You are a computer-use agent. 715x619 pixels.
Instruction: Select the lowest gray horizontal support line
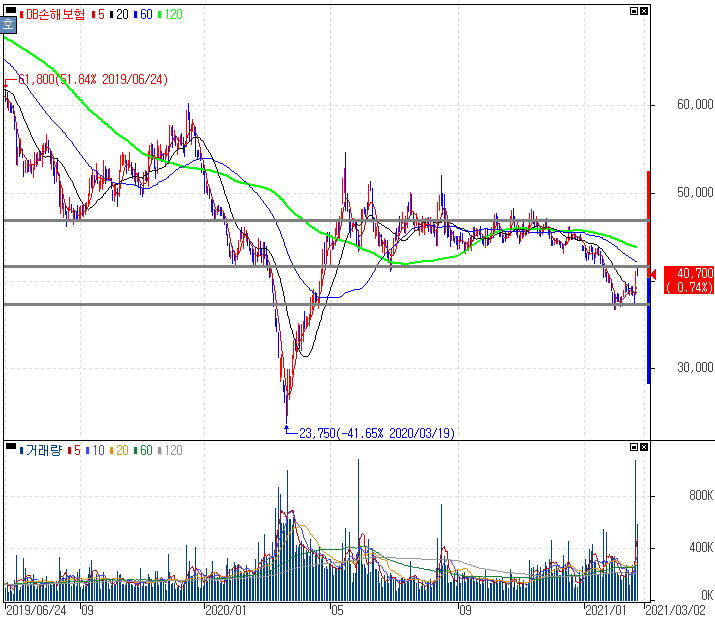326,304
